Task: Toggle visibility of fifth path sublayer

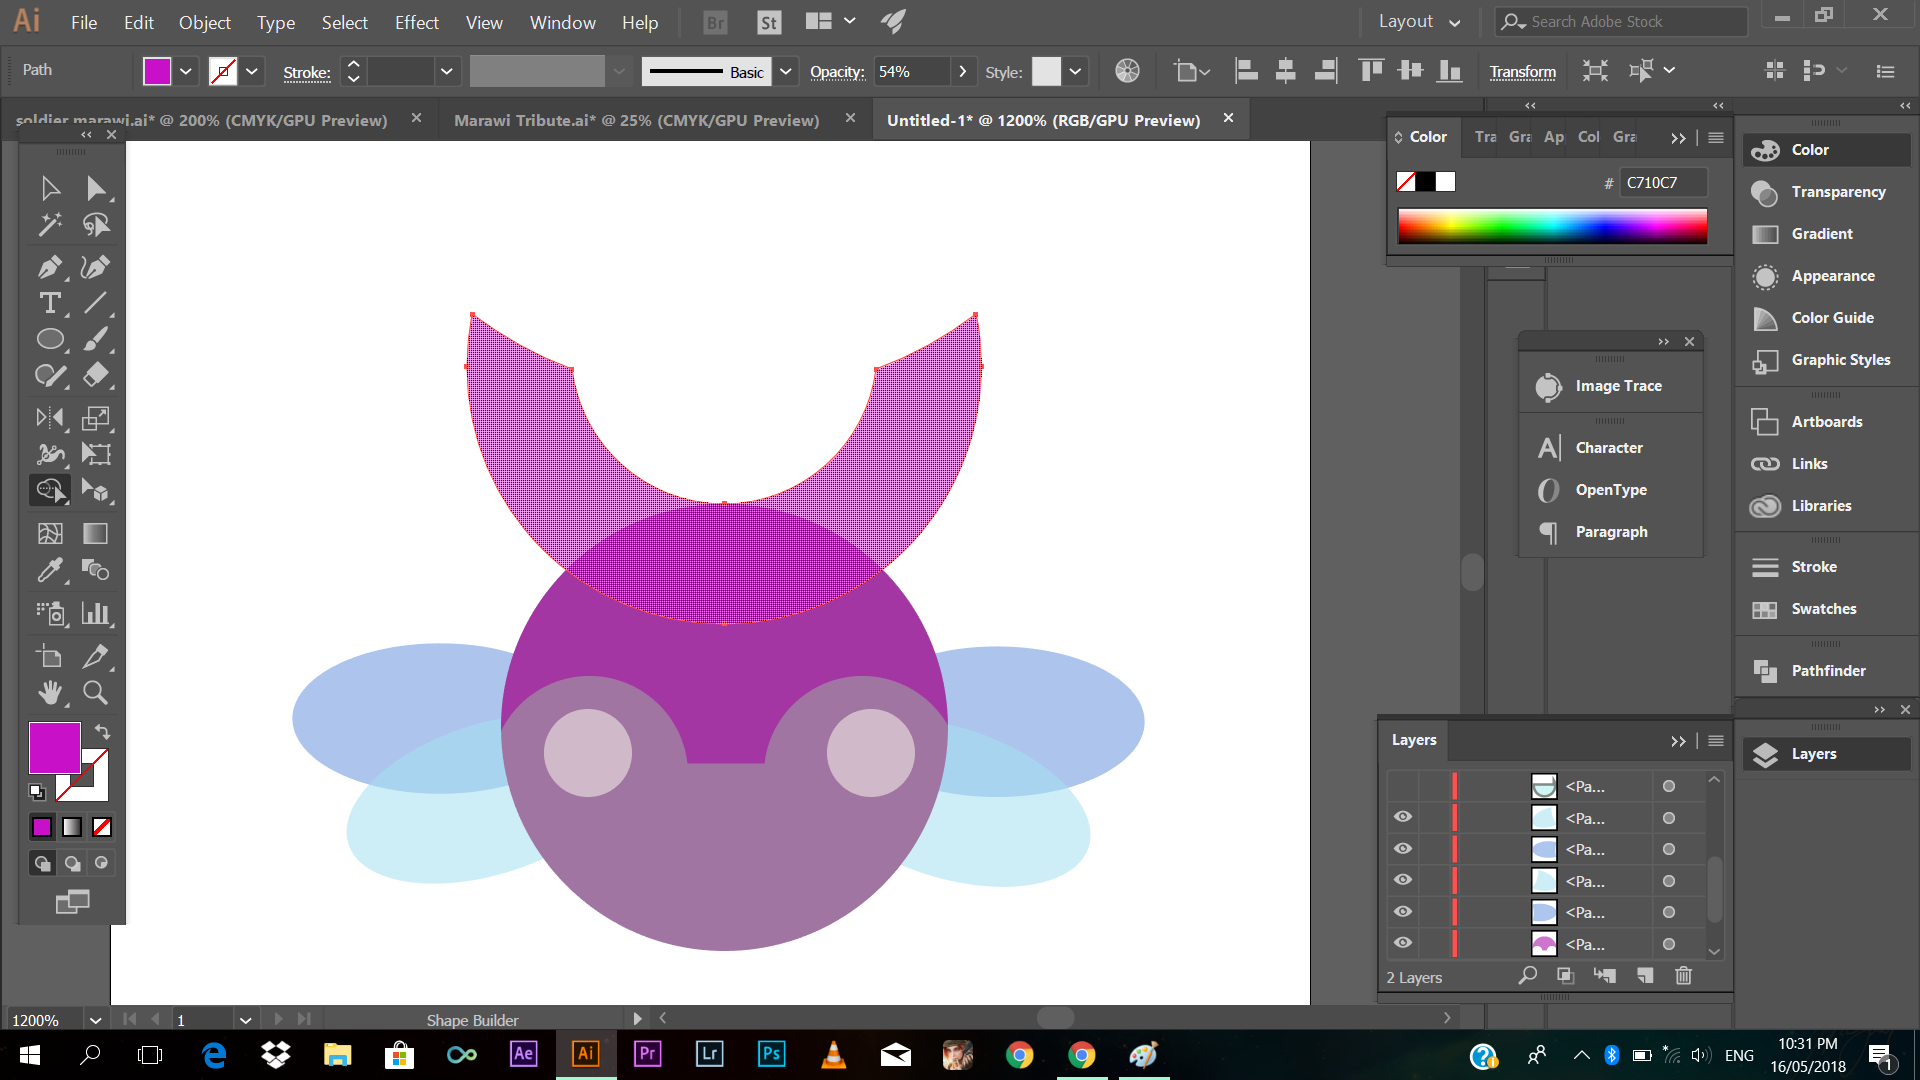Action: (1403, 912)
